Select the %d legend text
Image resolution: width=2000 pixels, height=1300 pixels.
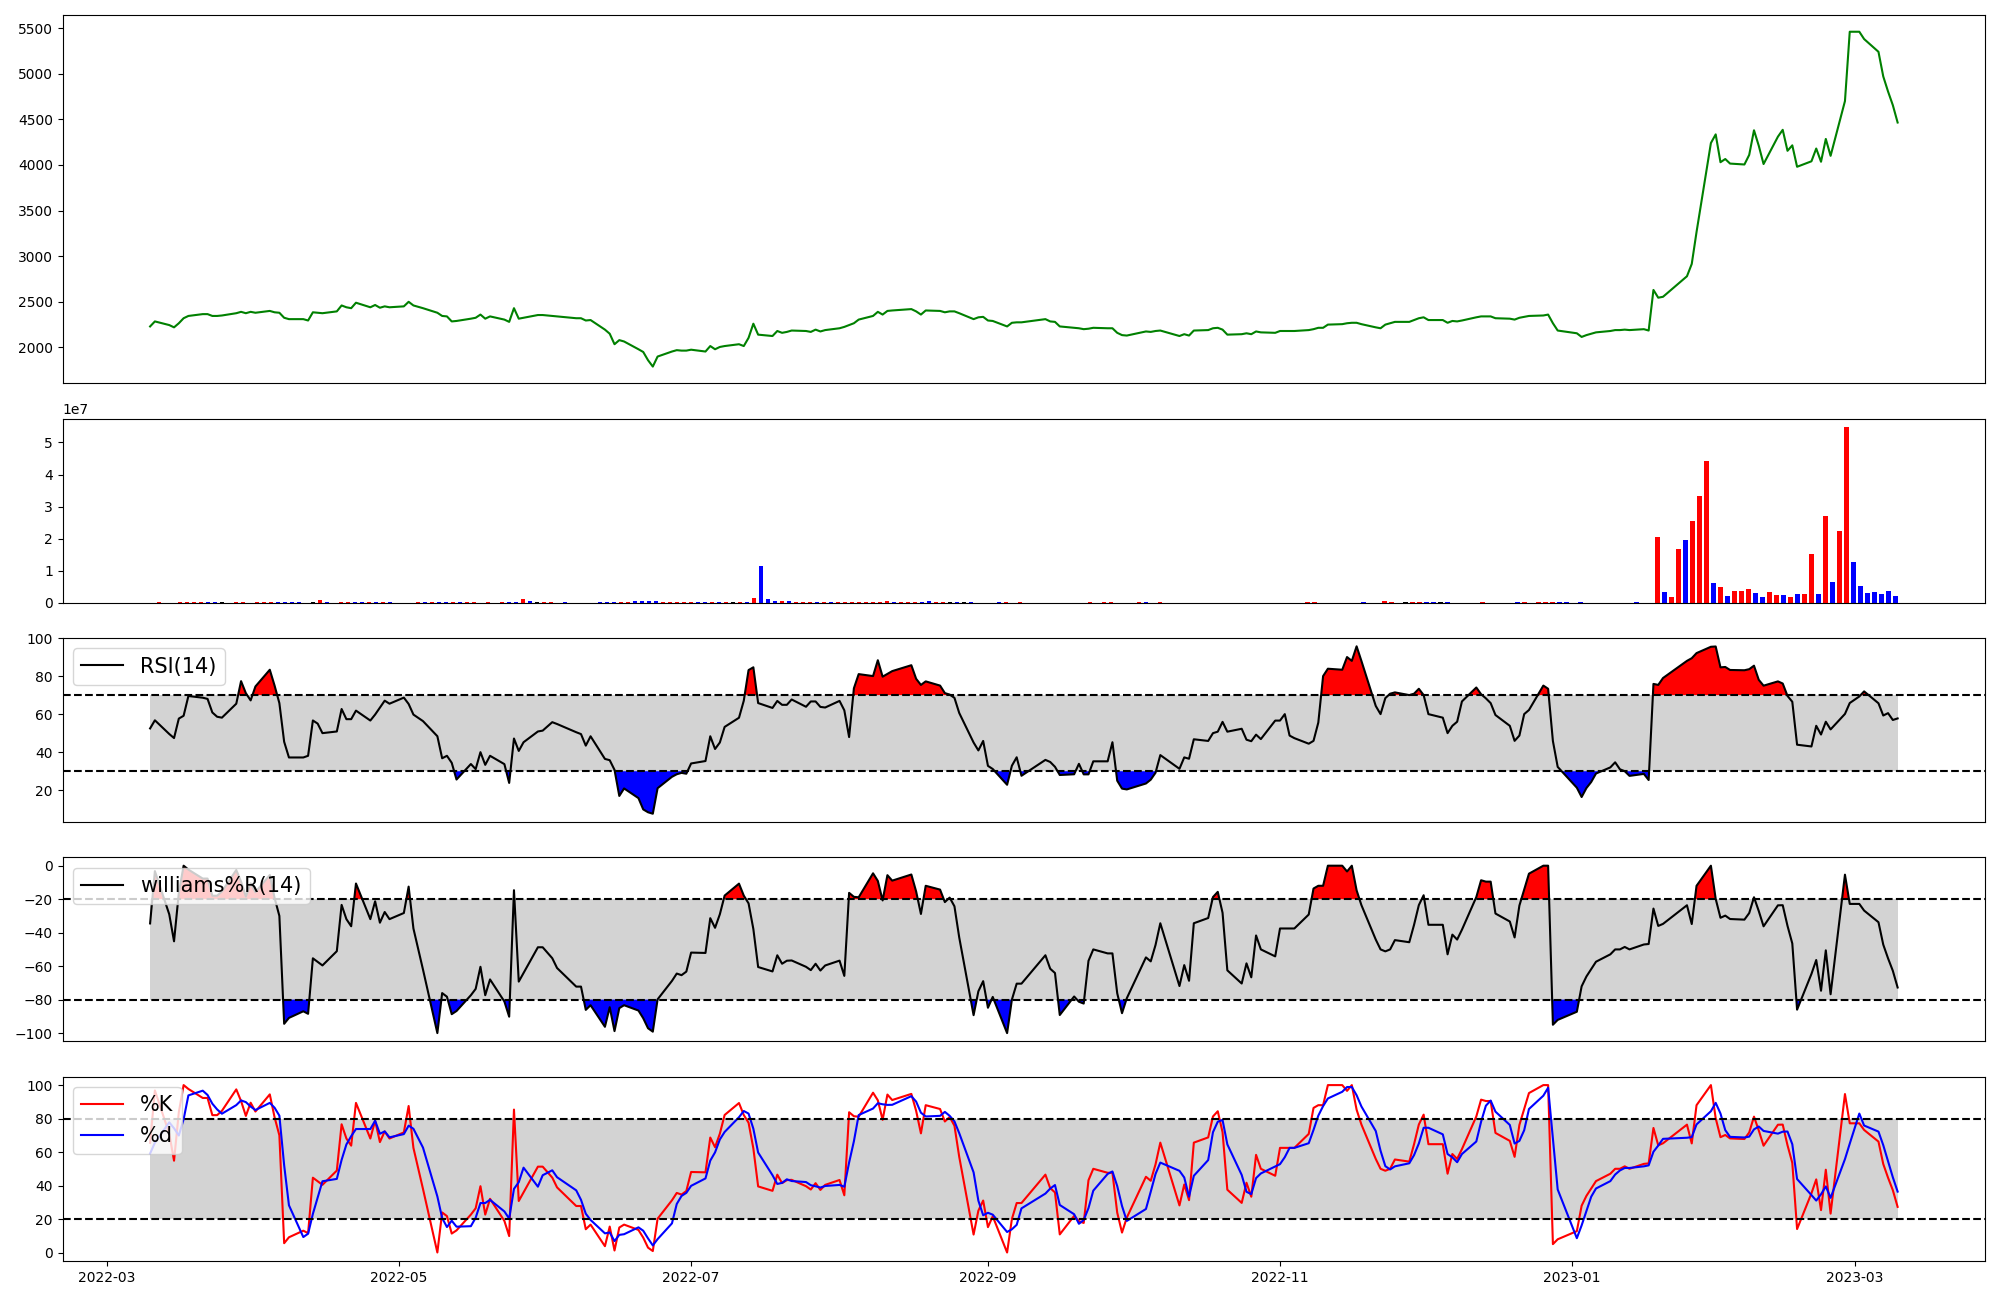pyautogui.click(x=156, y=1134)
